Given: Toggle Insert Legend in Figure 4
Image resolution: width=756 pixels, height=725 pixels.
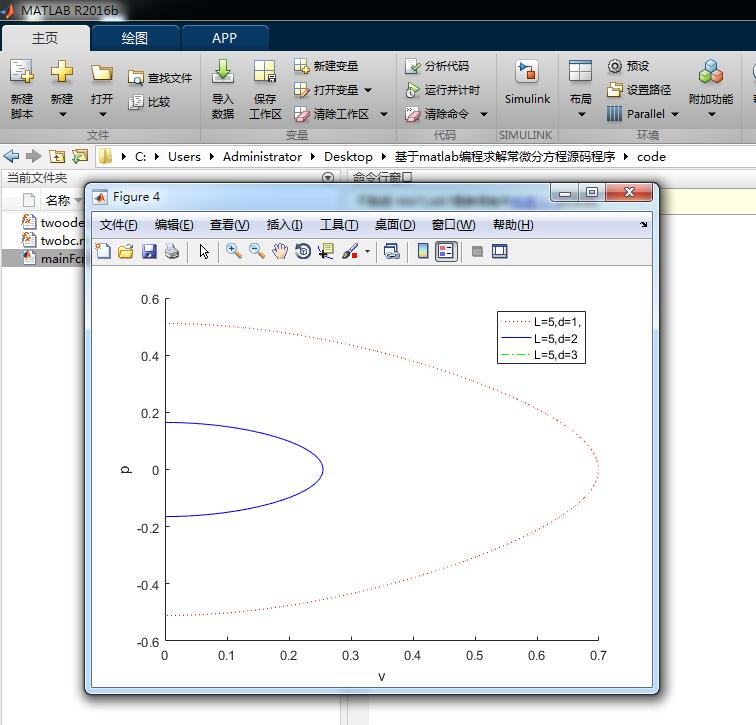Looking at the screenshot, I should 446,251.
